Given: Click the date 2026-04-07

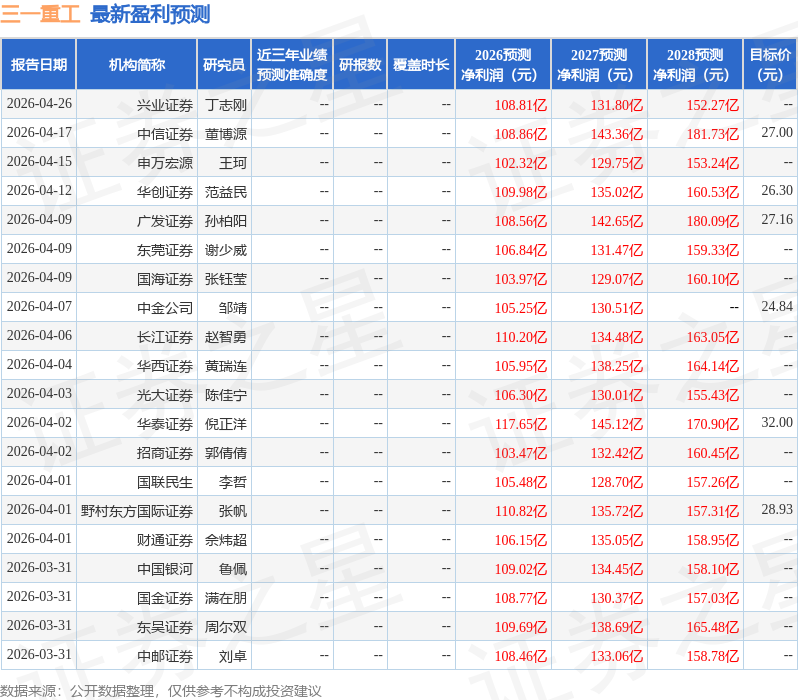Looking at the screenshot, I should coord(39,306).
